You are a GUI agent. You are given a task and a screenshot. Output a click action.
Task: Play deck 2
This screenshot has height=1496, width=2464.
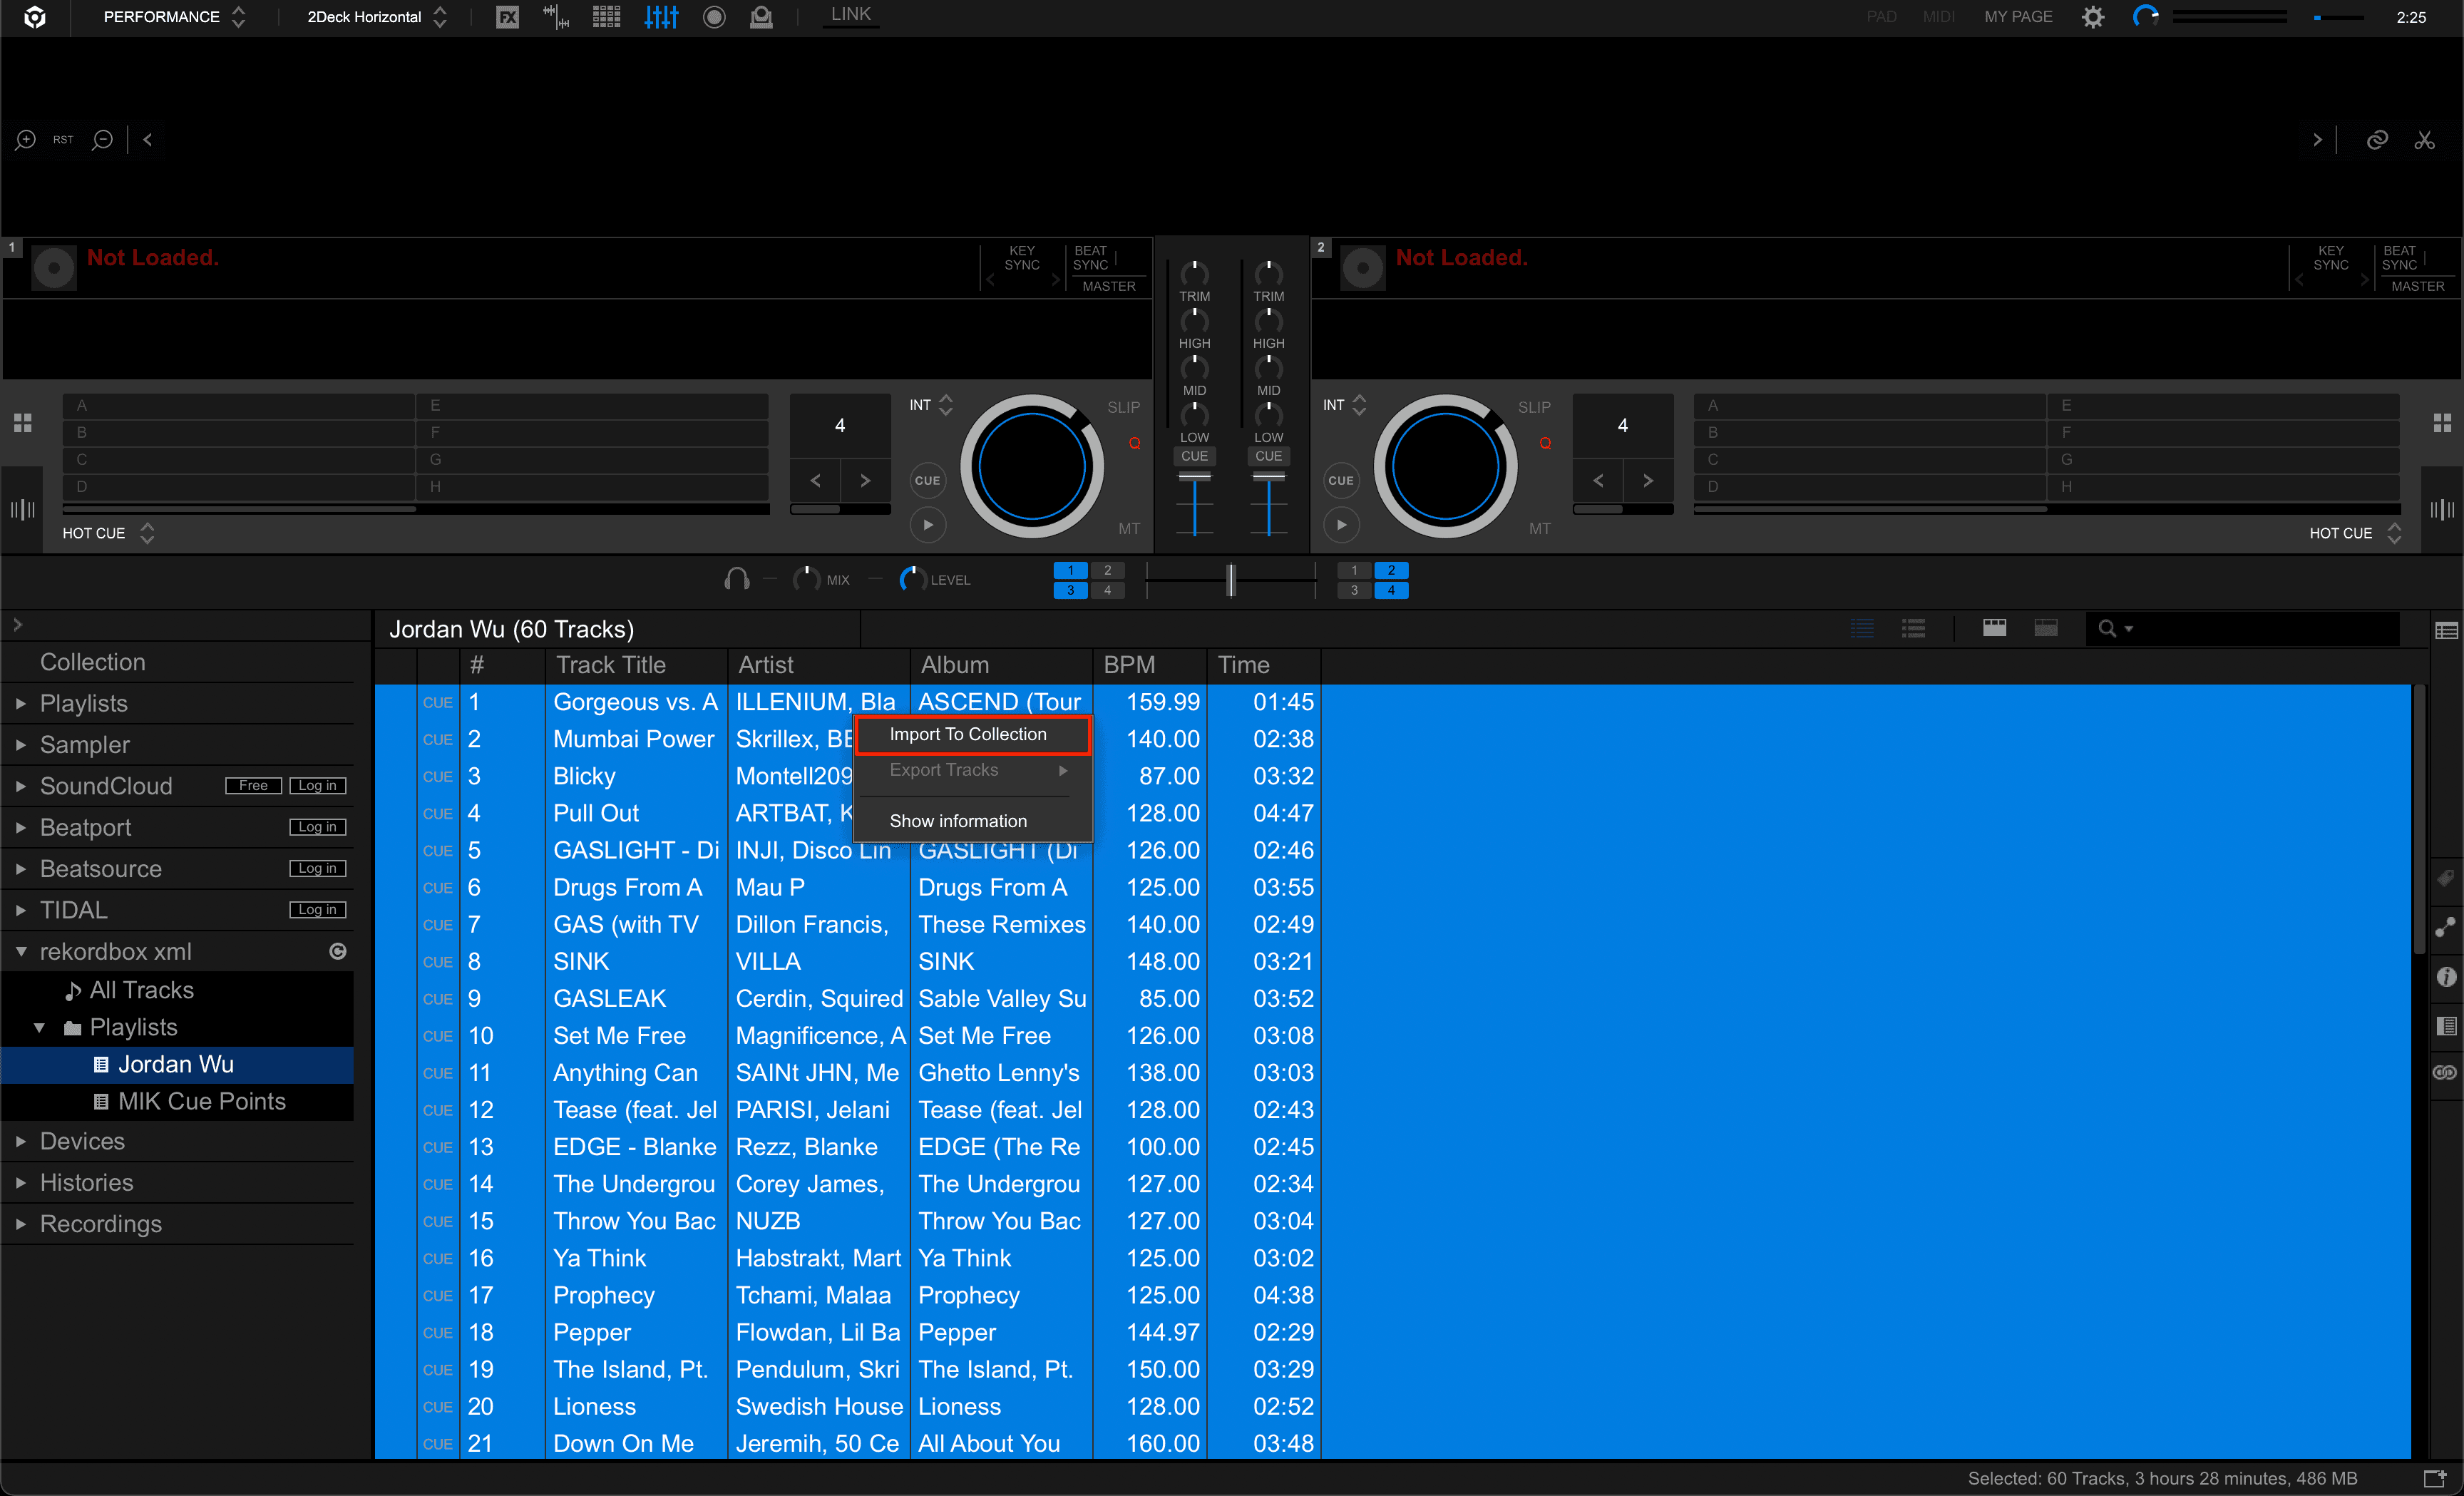click(1341, 524)
